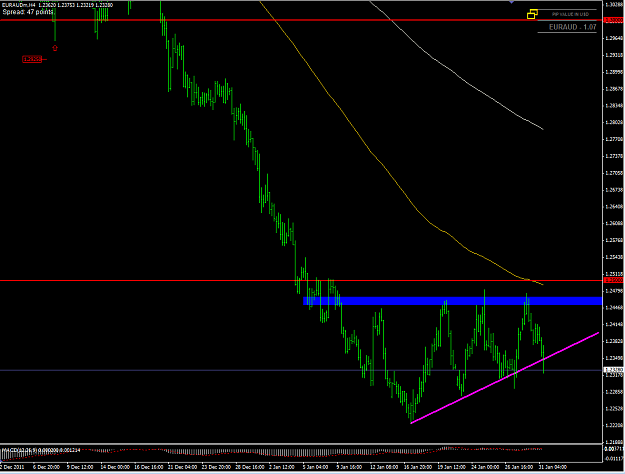
Task: Click the '16 Dec 16:00' time label
Action: pyautogui.click(x=149, y=467)
